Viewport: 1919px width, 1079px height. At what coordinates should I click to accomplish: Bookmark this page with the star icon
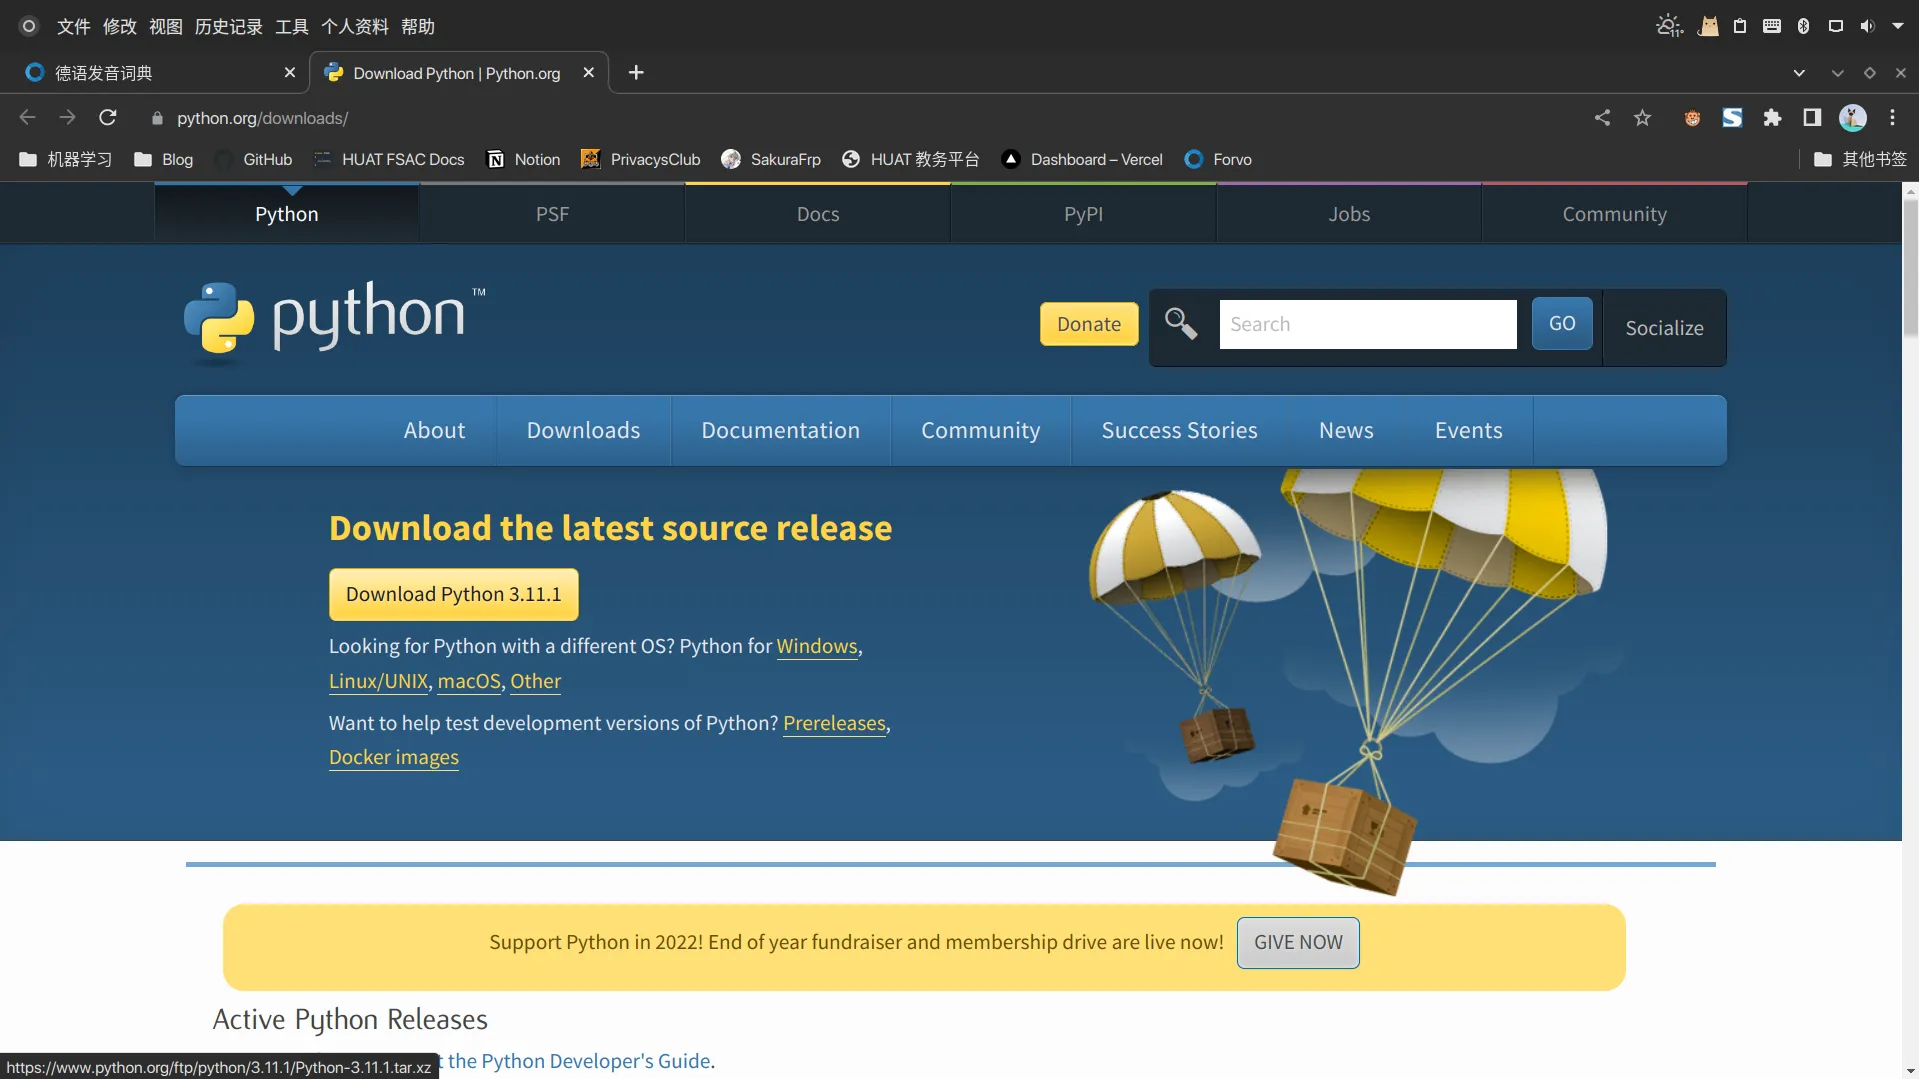tap(1642, 118)
